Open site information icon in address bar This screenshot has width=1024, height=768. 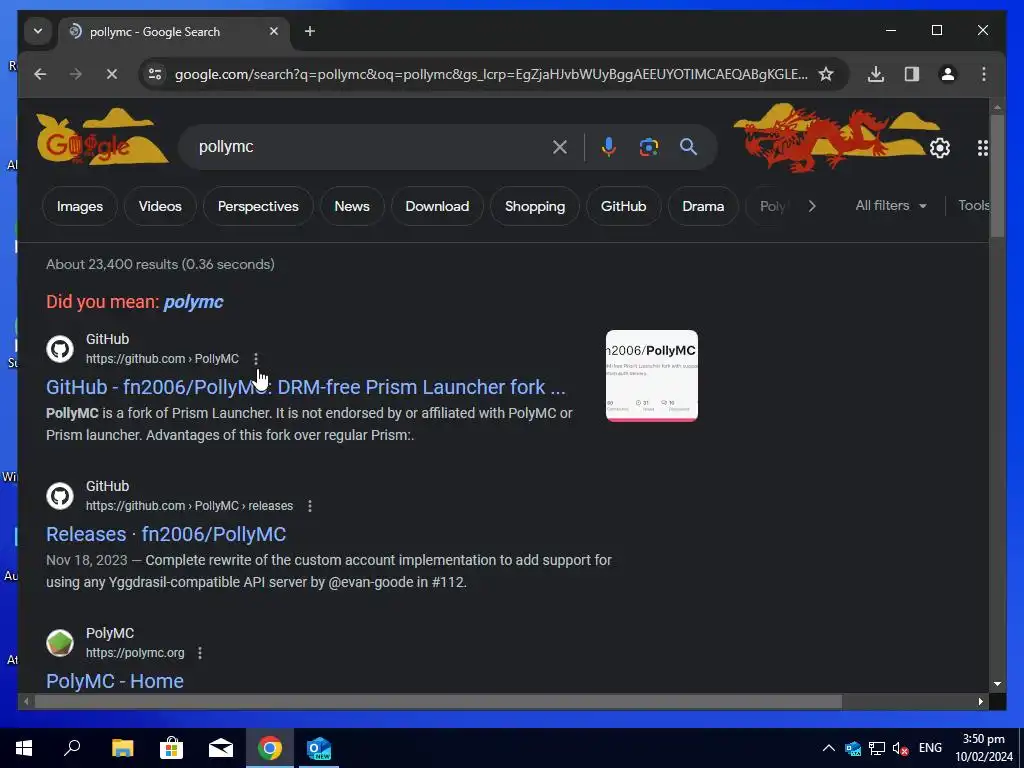[x=155, y=74]
